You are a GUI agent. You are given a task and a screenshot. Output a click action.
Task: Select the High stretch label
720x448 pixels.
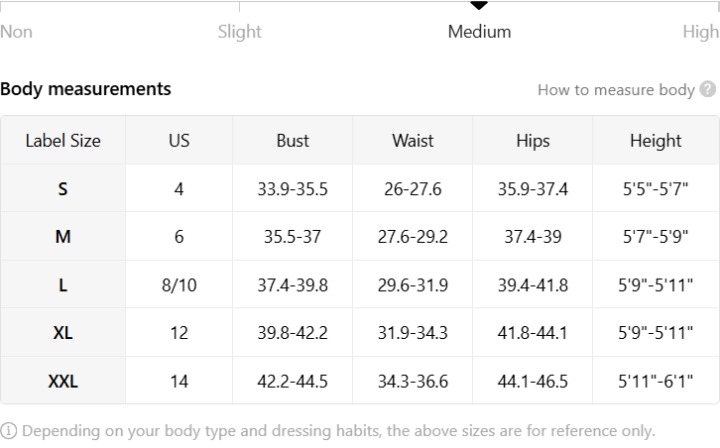[x=701, y=32]
